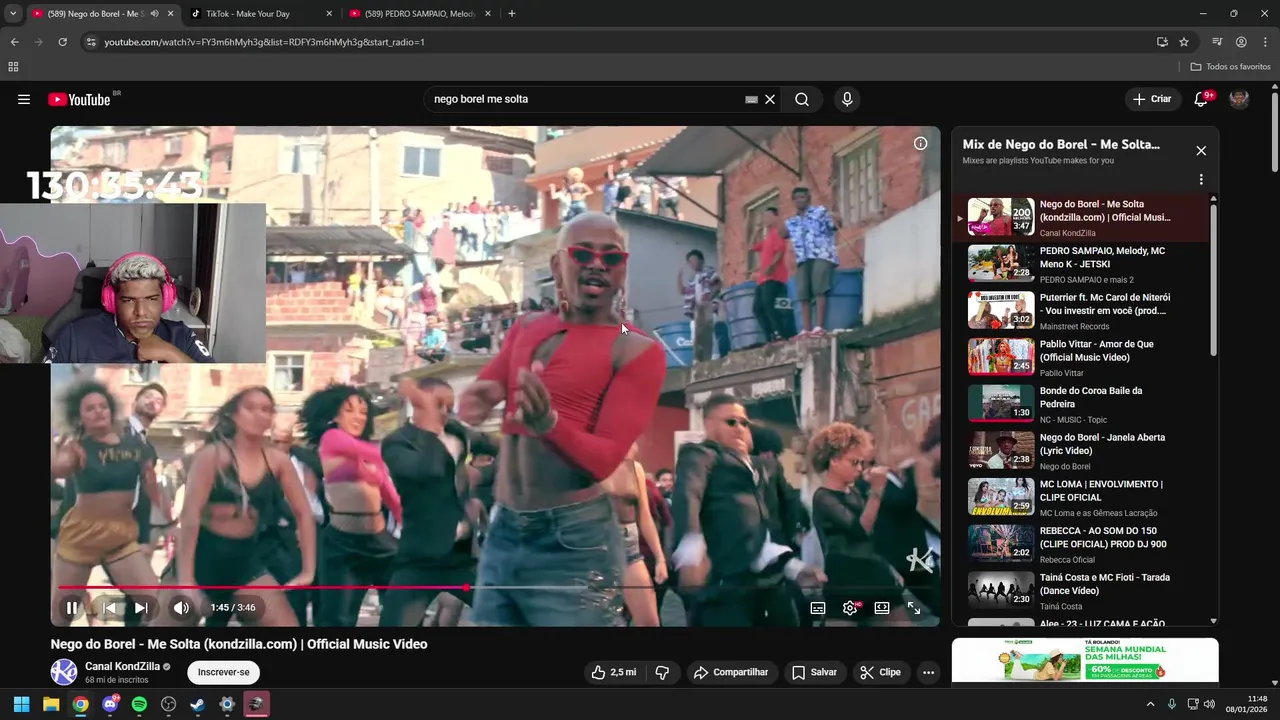
Task: Play Puterrier Vou investir em você
Action: point(1081,311)
